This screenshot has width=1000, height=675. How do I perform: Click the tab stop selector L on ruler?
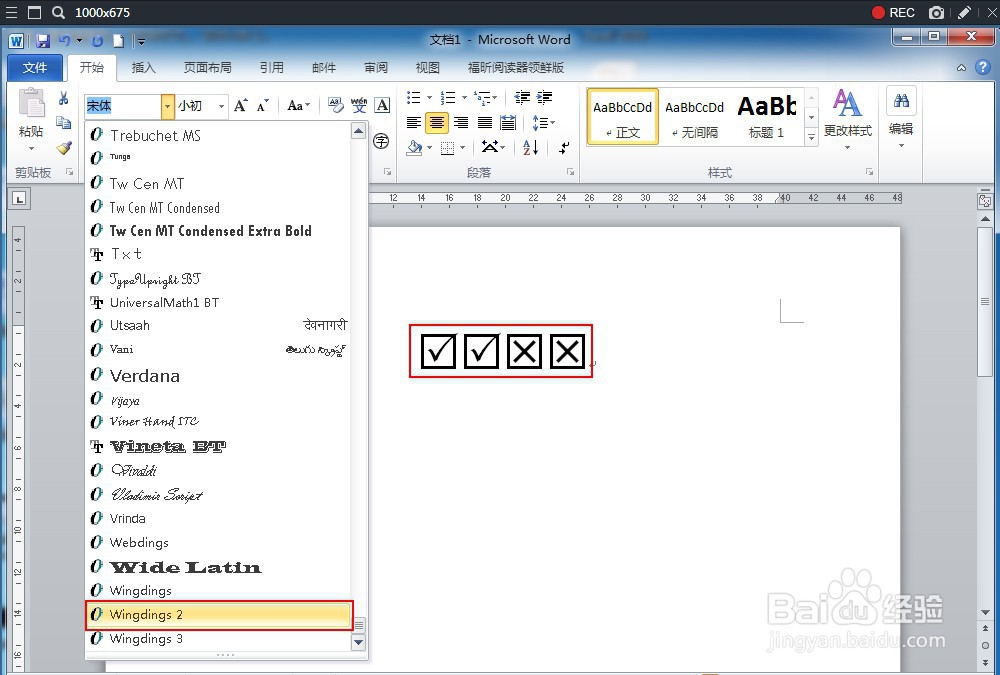coord(19,199)
